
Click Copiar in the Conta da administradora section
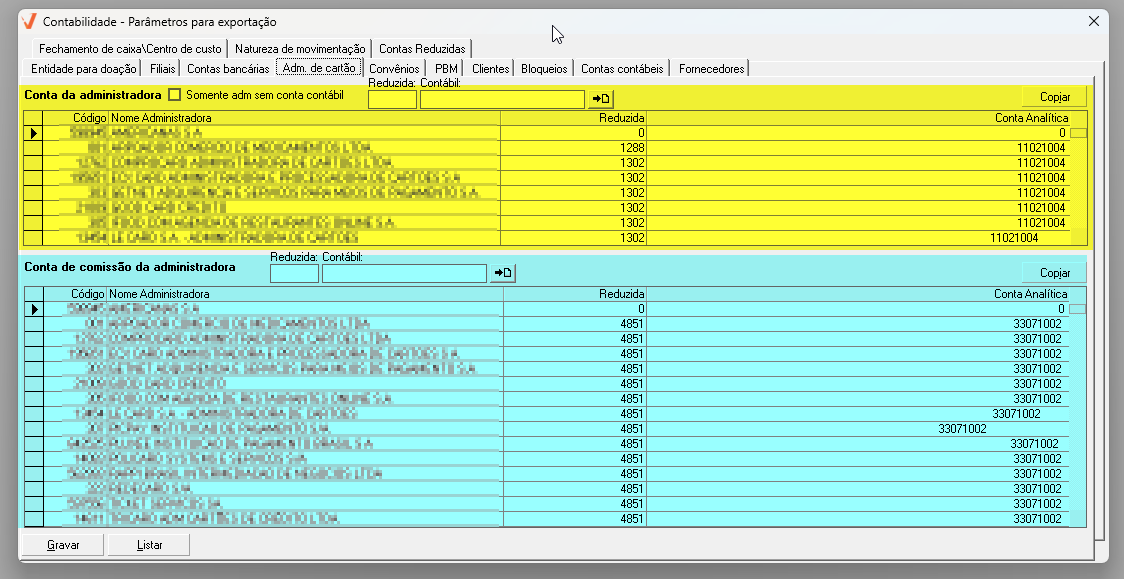tap(1054, 97)
